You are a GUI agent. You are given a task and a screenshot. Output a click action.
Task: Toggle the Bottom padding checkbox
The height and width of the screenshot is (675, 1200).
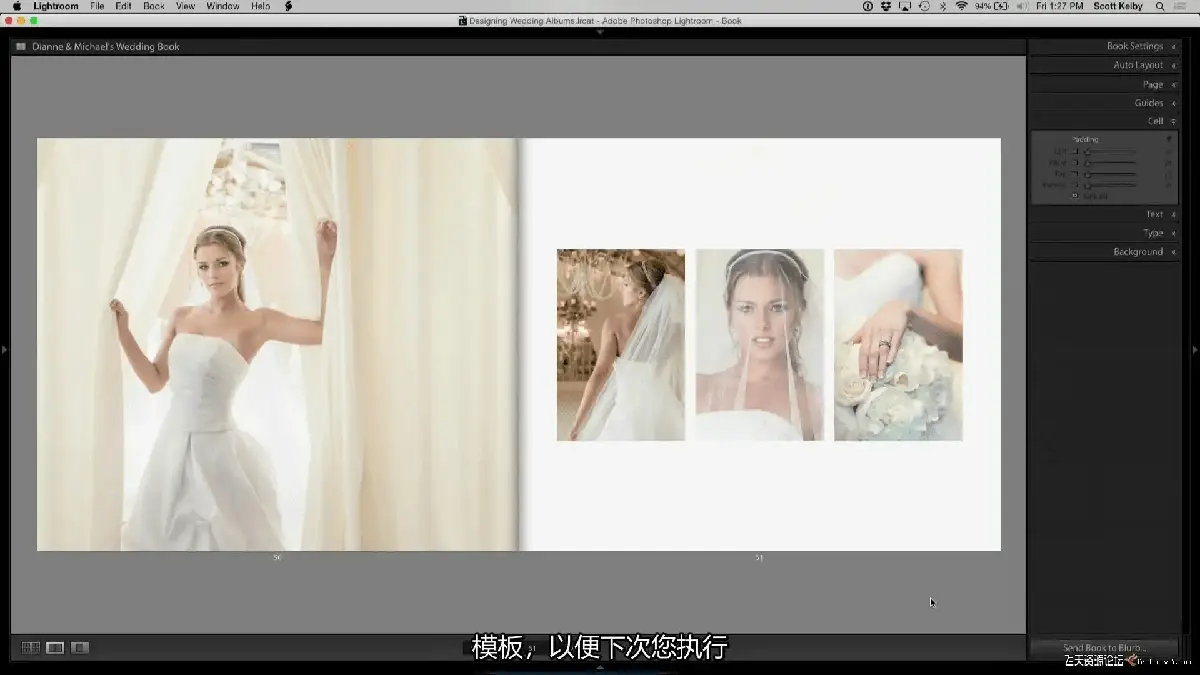click(1075, 185)
